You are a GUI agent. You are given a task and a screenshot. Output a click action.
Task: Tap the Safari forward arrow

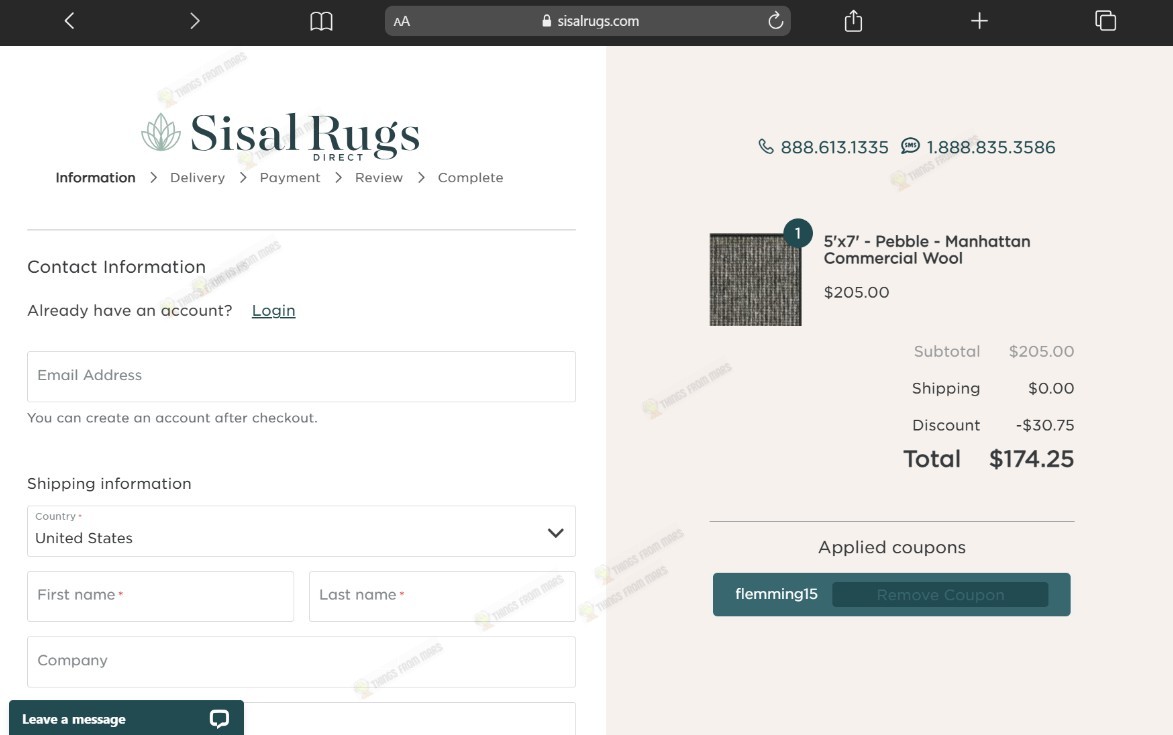click(195, 21)
